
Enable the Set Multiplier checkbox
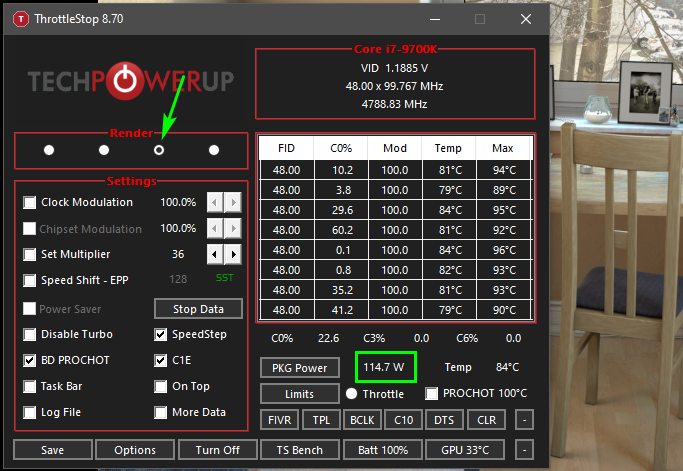click(30, 254)
